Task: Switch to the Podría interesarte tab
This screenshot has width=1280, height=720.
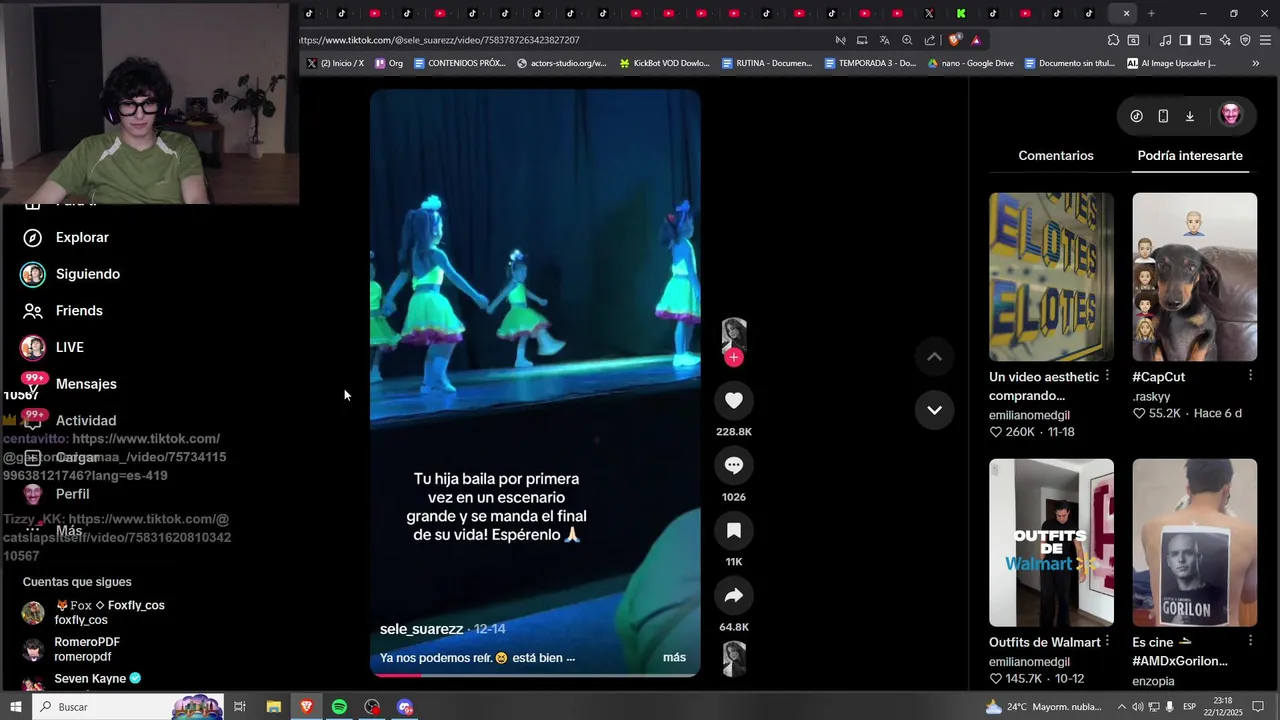Action: pos(1190,156)
